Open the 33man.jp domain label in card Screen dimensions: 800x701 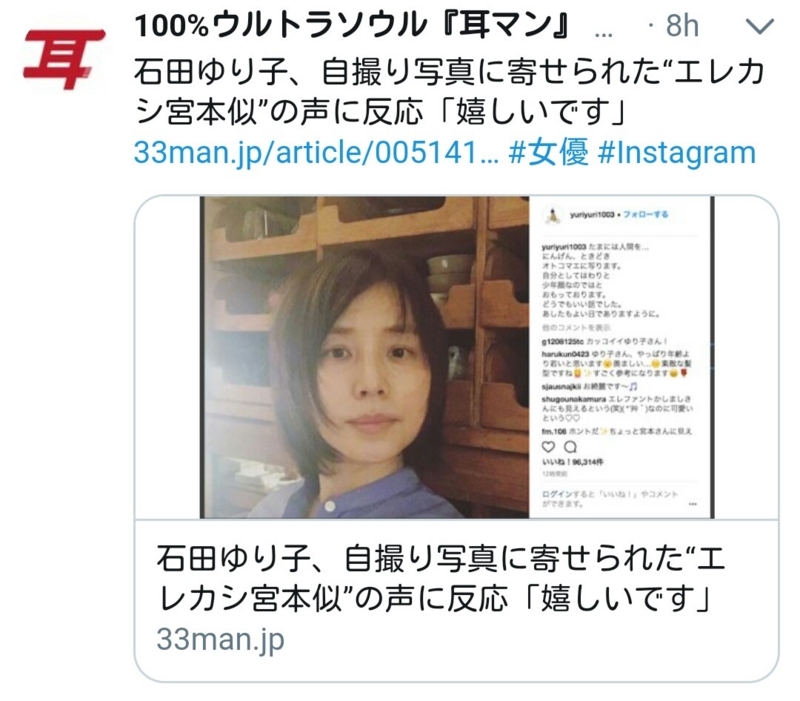tap(220, 639)
